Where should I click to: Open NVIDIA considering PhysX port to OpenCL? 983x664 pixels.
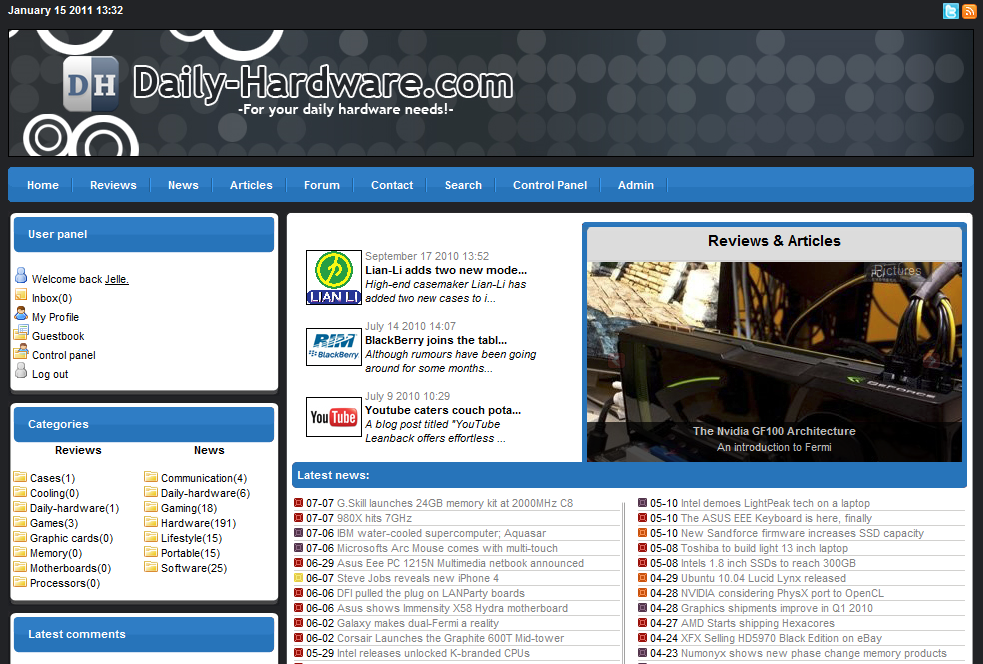[782, 593]
